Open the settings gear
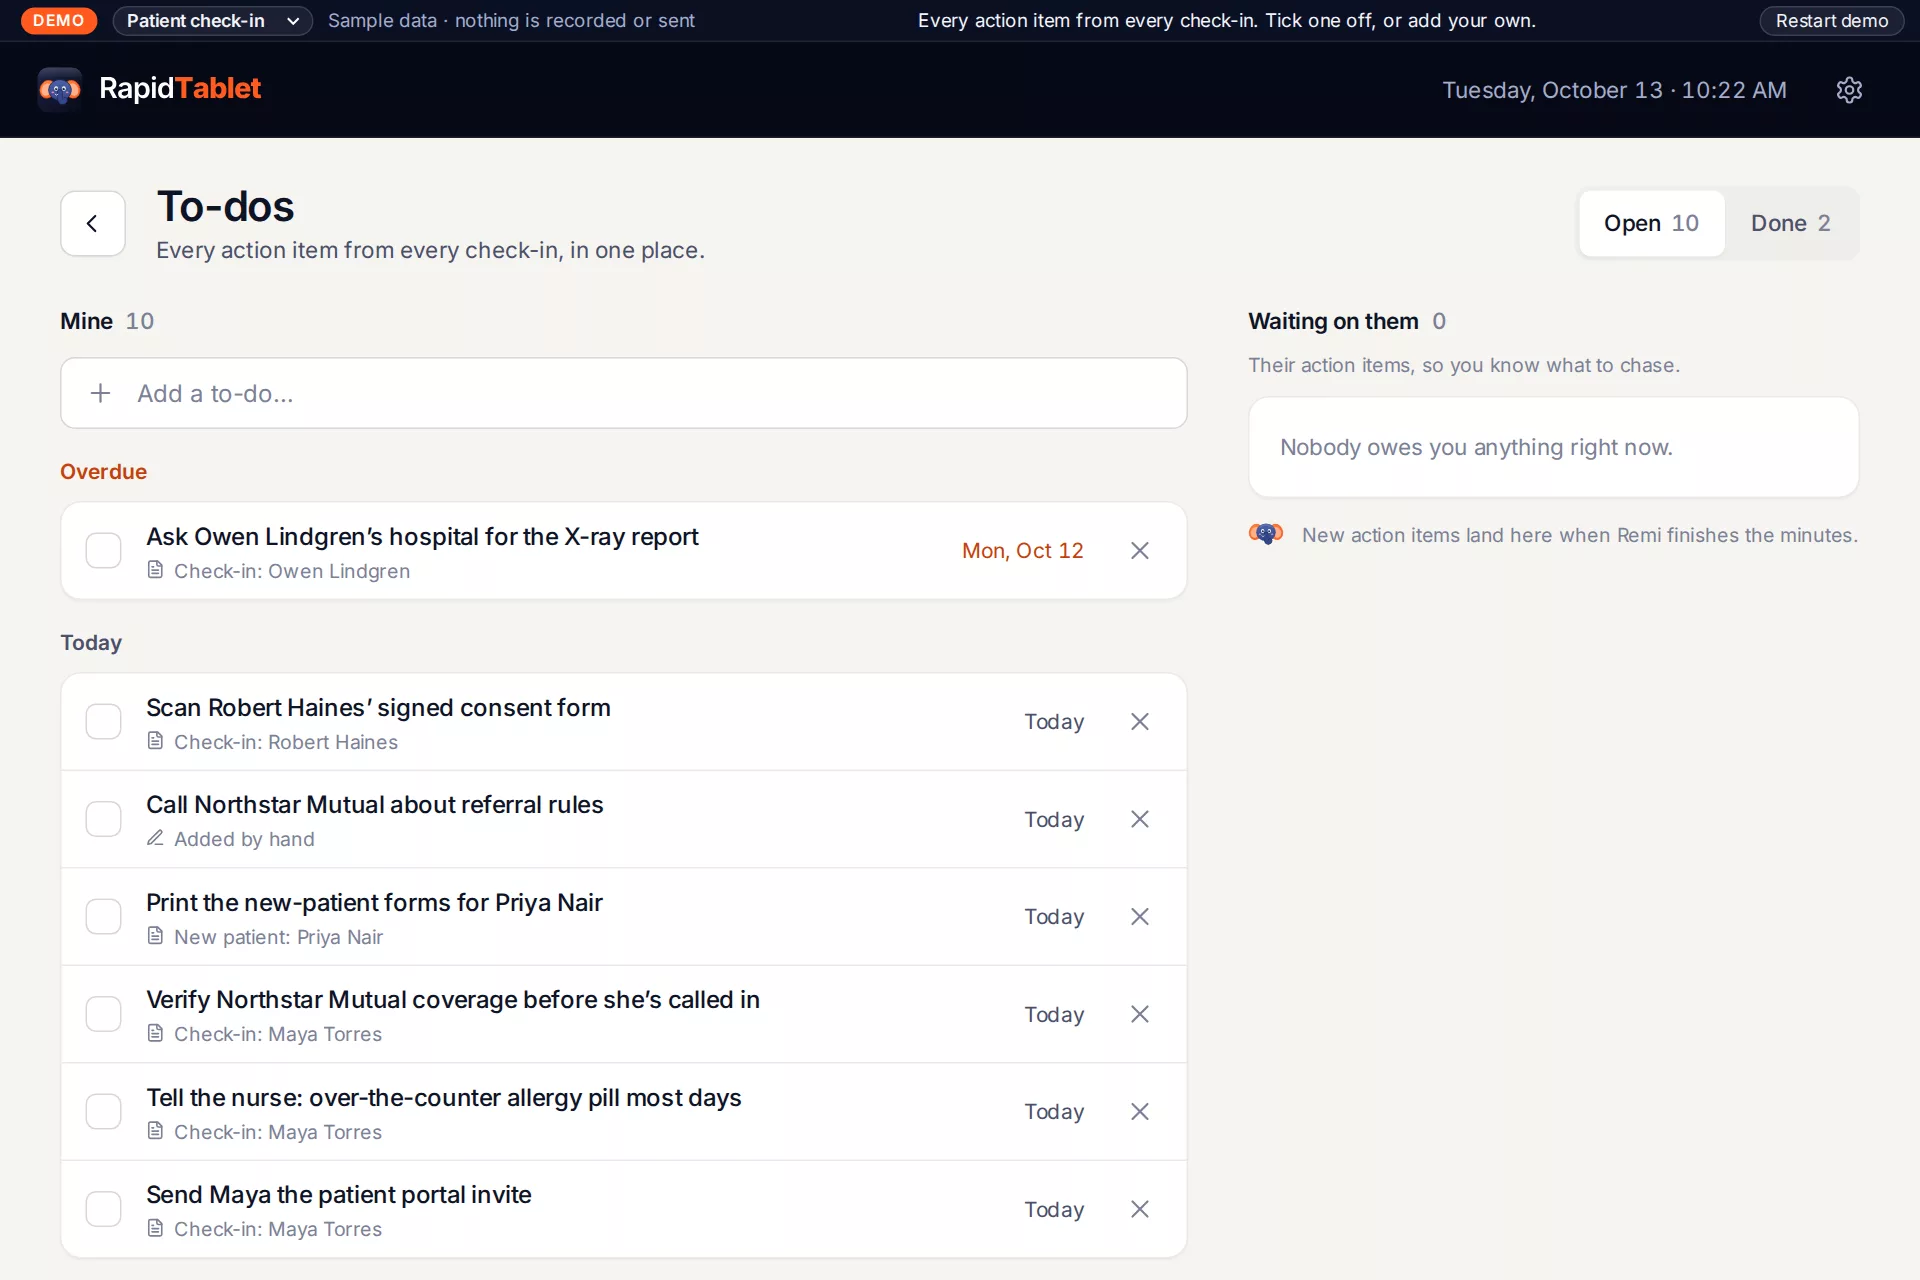1920x1280 pixels. click(x=1849, y=90)
